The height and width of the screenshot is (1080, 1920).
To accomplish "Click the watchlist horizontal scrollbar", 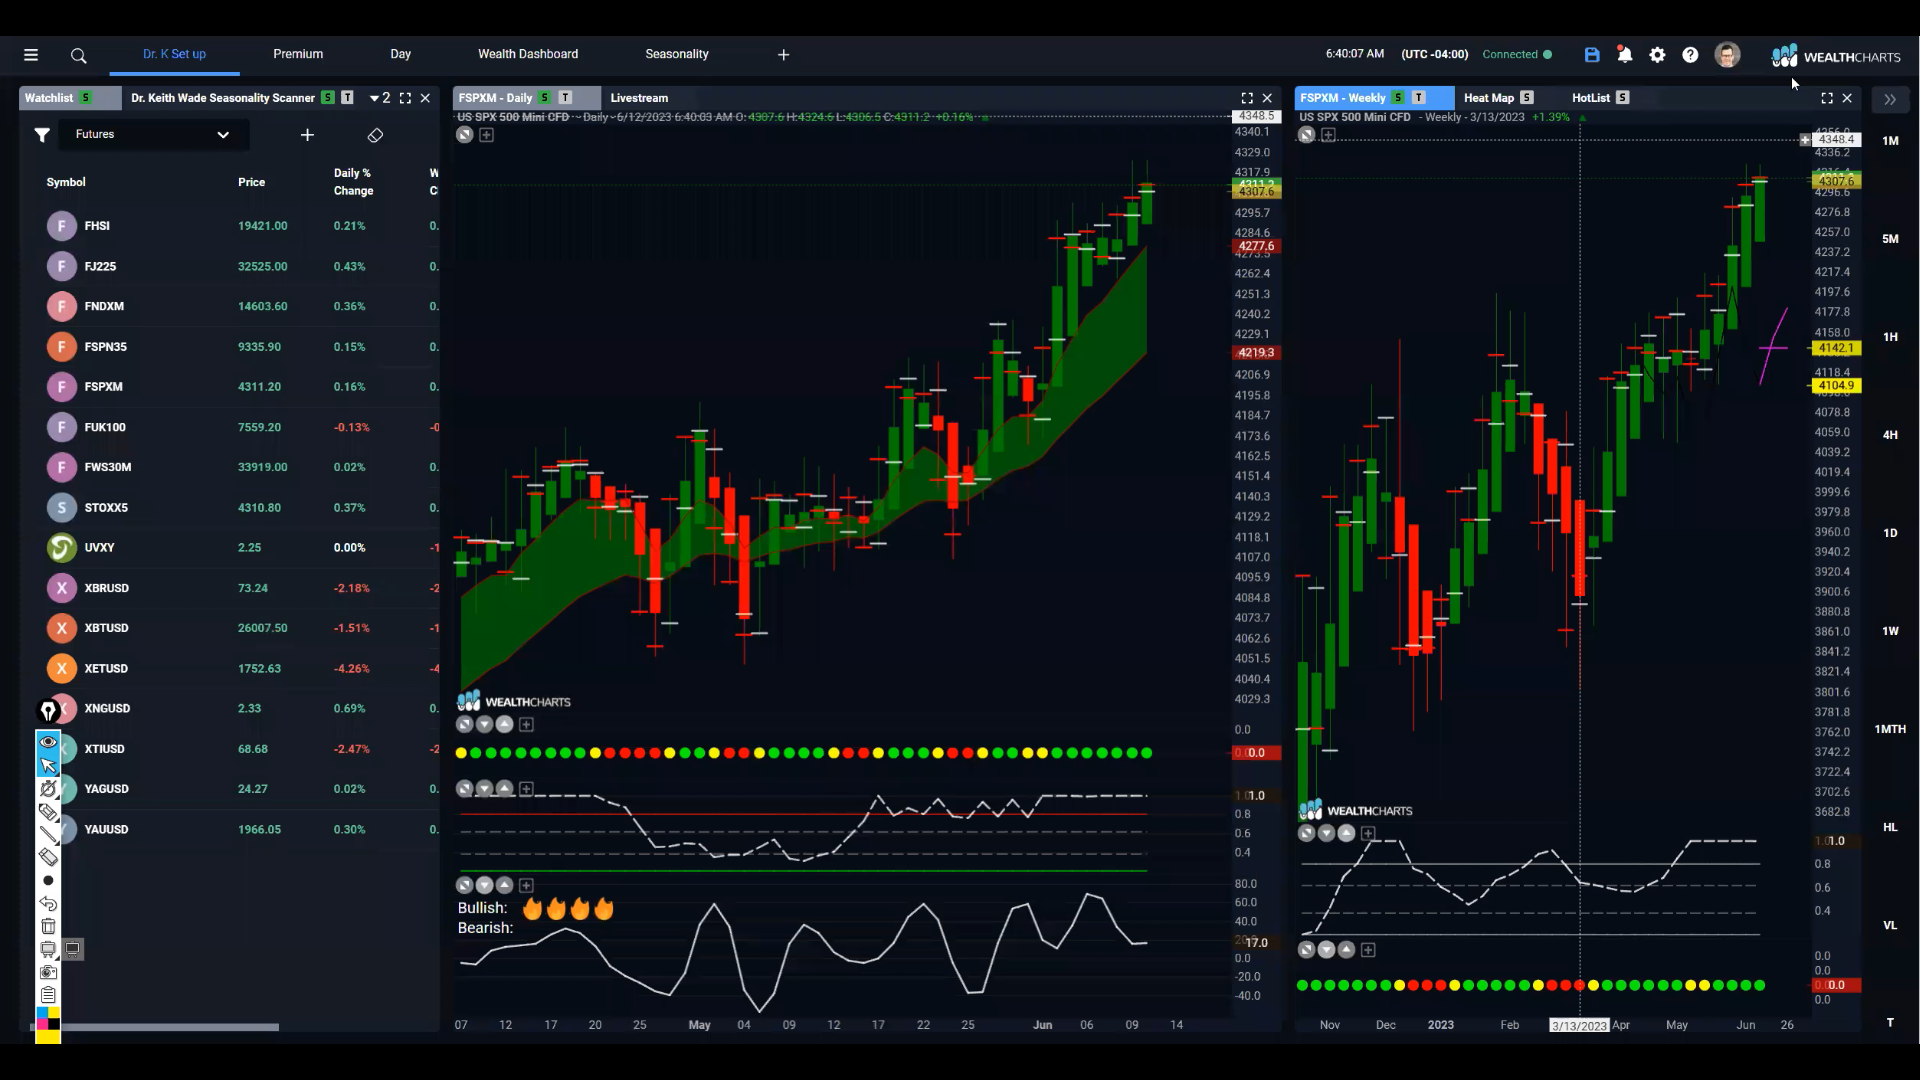I will (x=156, y=1027).
